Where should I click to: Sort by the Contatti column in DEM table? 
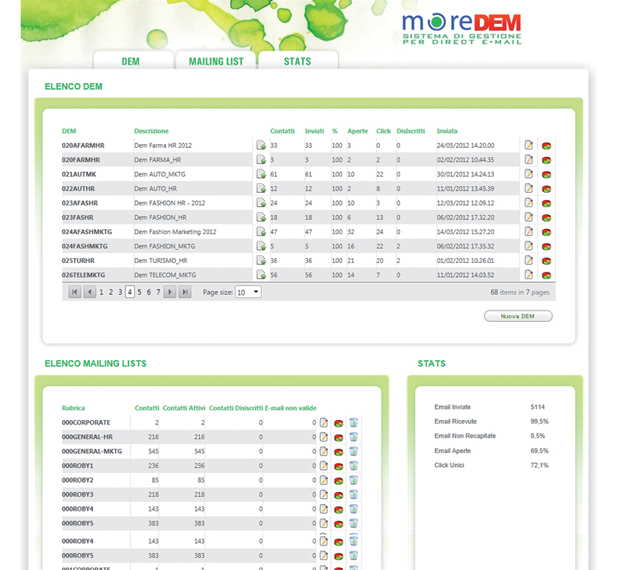tap(282, 131)
